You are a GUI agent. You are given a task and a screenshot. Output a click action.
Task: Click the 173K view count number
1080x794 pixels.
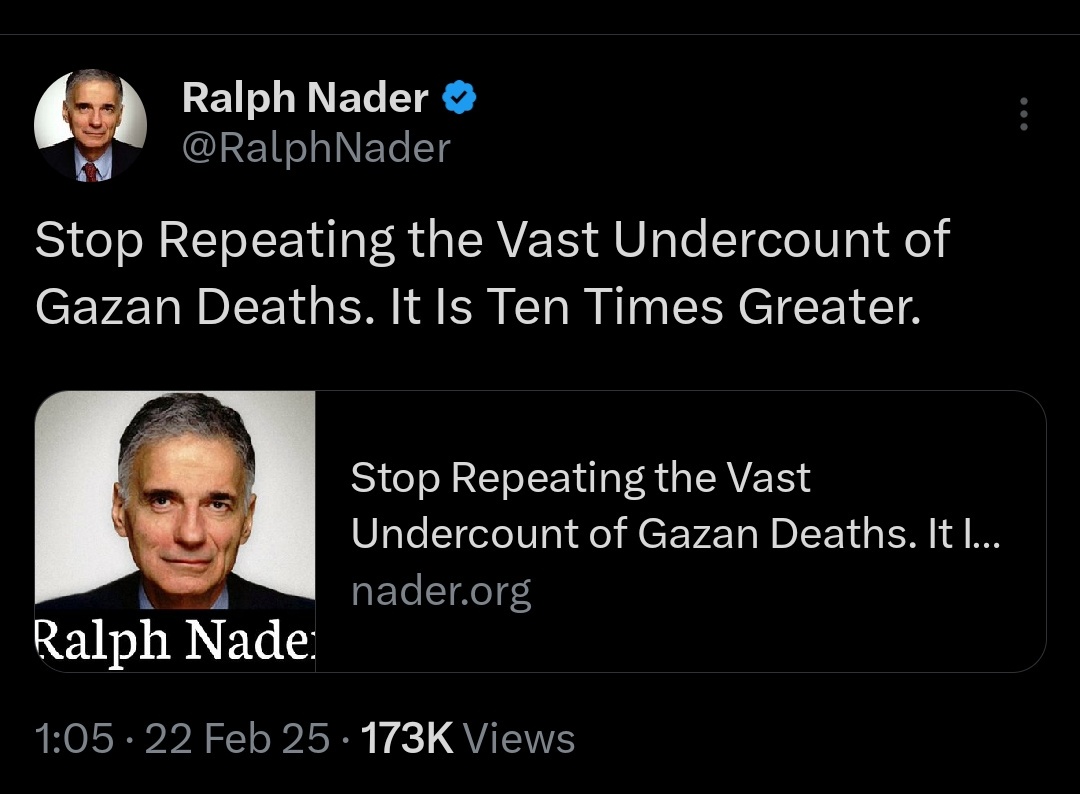click(x=406, y=738)
